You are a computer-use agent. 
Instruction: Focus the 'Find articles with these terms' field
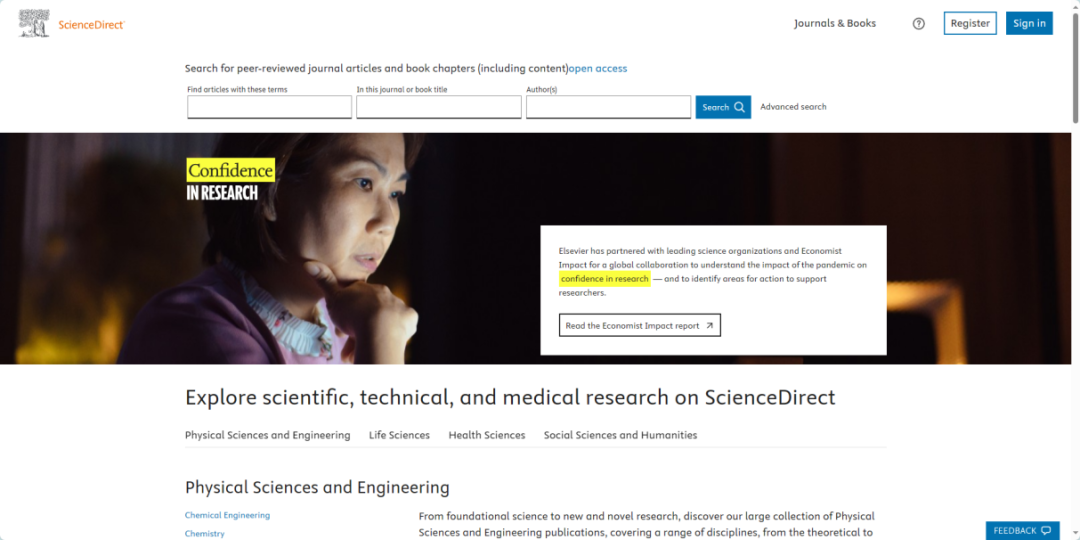coord(269,107)
